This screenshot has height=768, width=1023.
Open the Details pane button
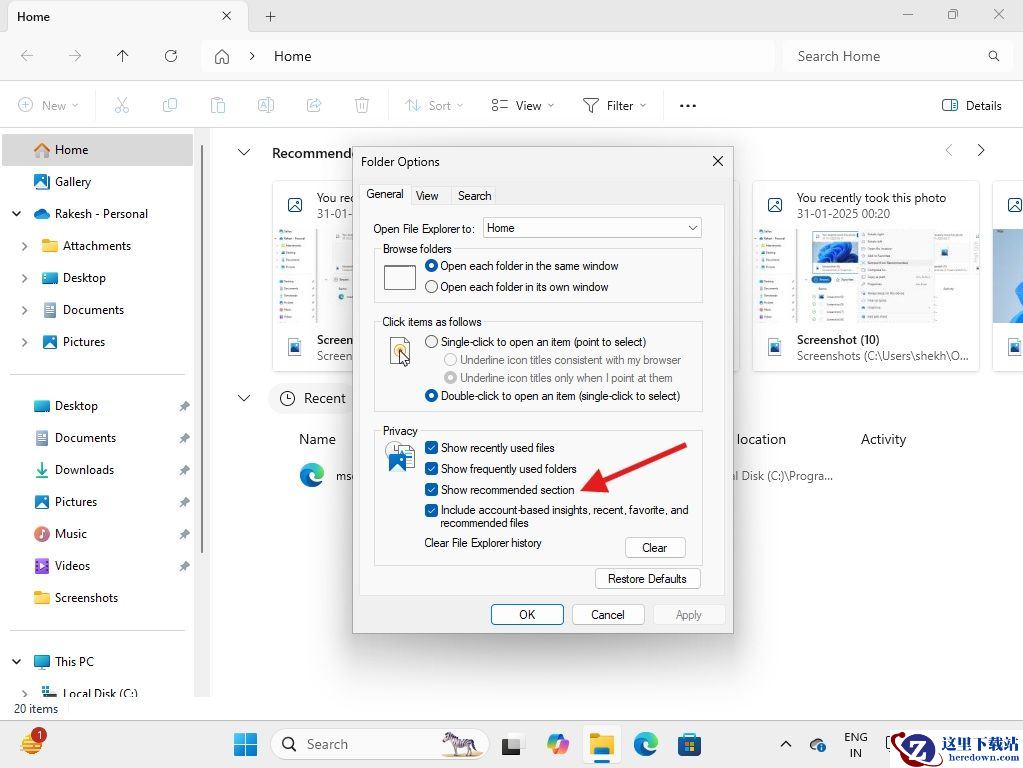pyautogui.click(x=972, y=105)
